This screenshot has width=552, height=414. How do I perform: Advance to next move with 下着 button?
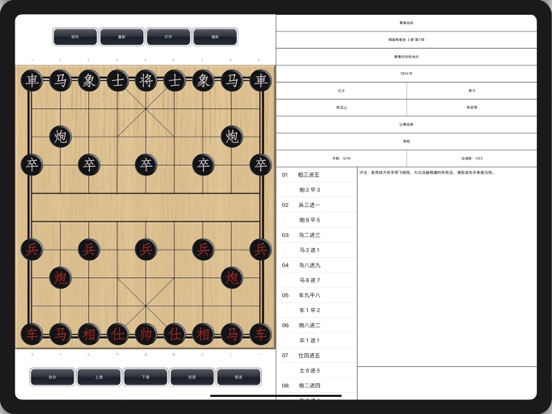point(146,377)
